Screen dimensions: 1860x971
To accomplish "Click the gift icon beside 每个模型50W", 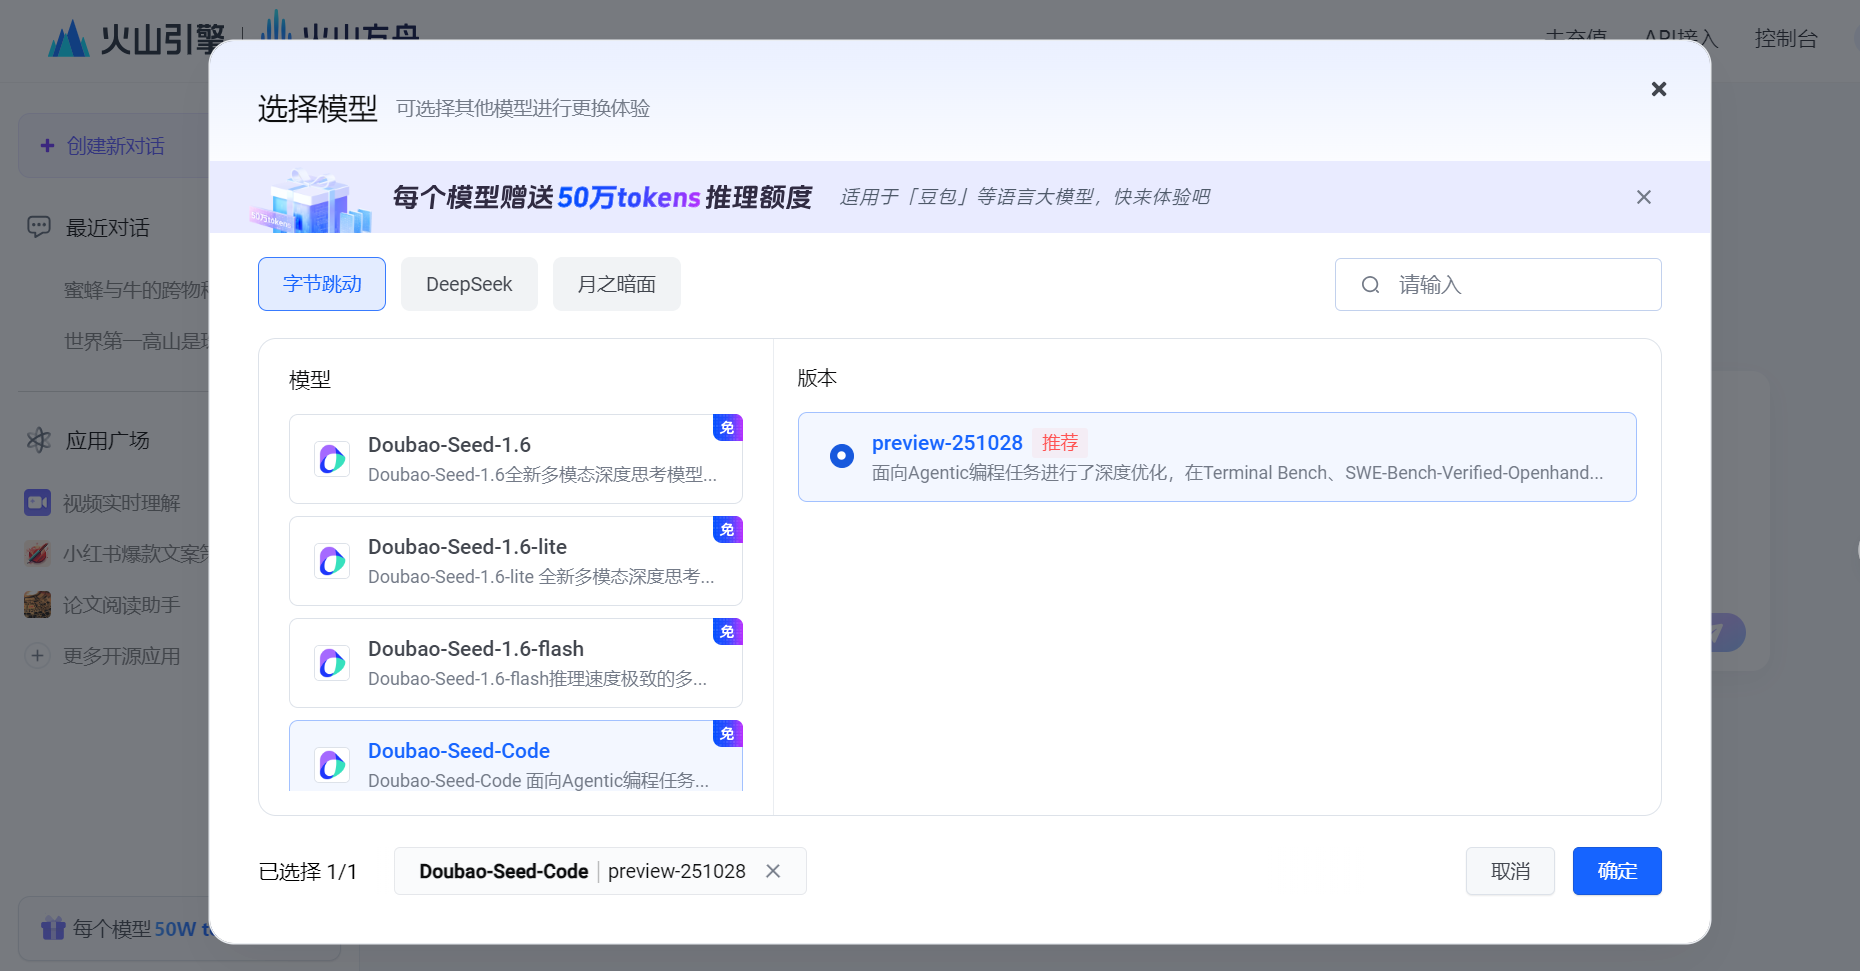I will 53,928.
